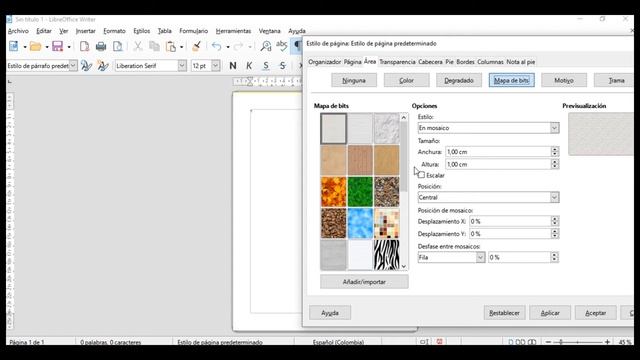Open the Archivo menu

18,31
